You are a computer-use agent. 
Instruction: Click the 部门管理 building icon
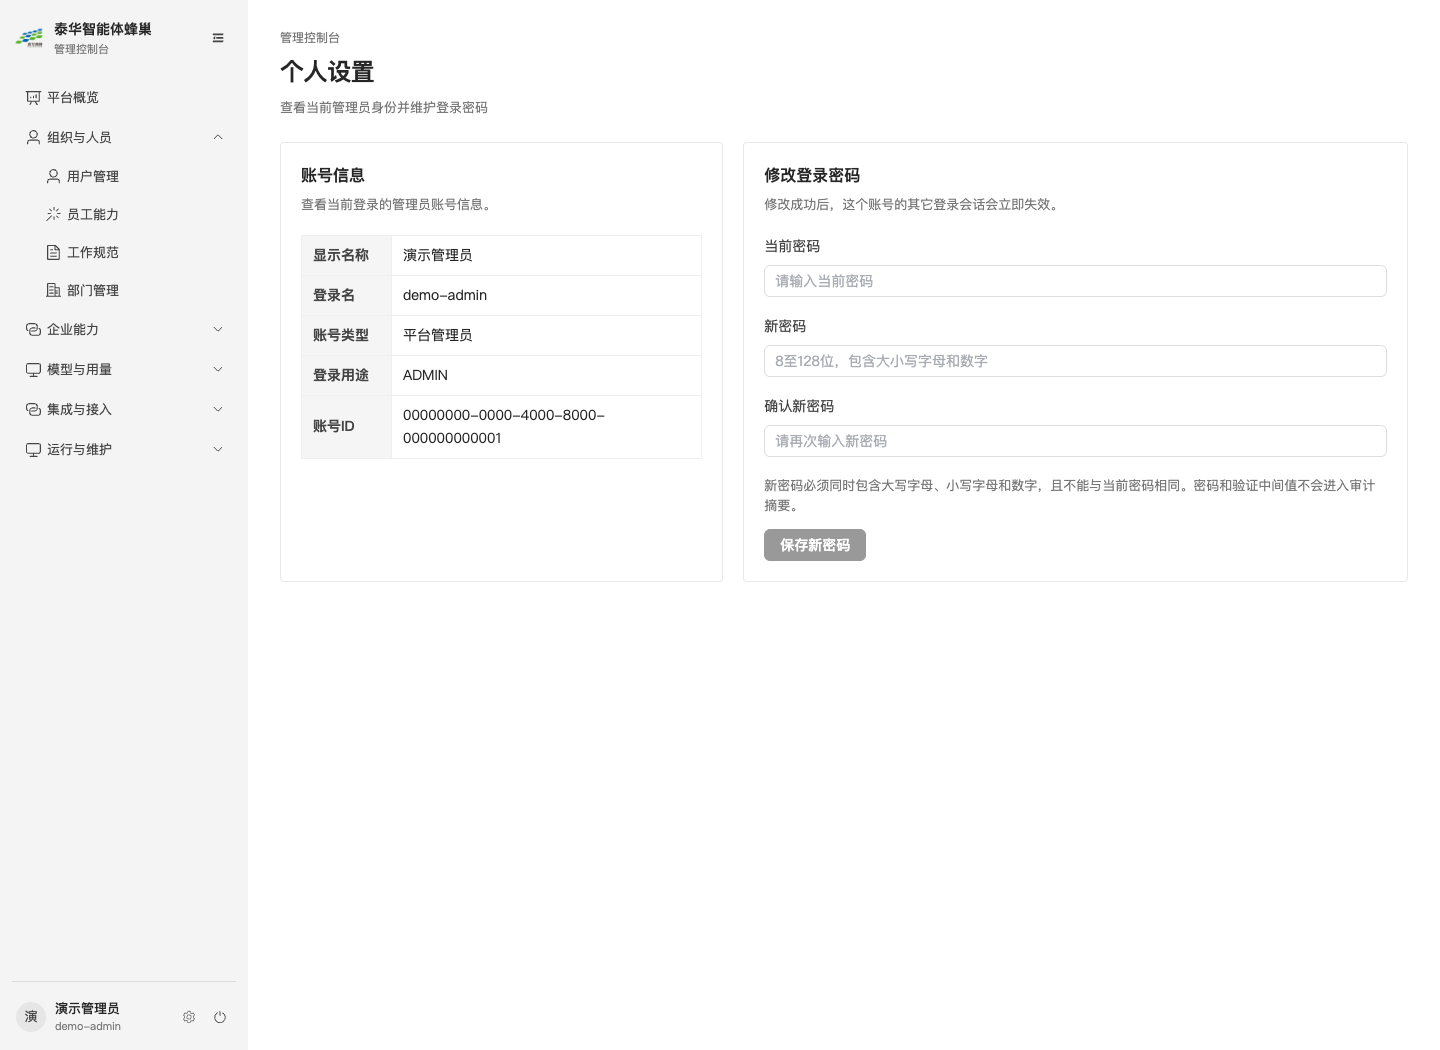tap(54, 290)
